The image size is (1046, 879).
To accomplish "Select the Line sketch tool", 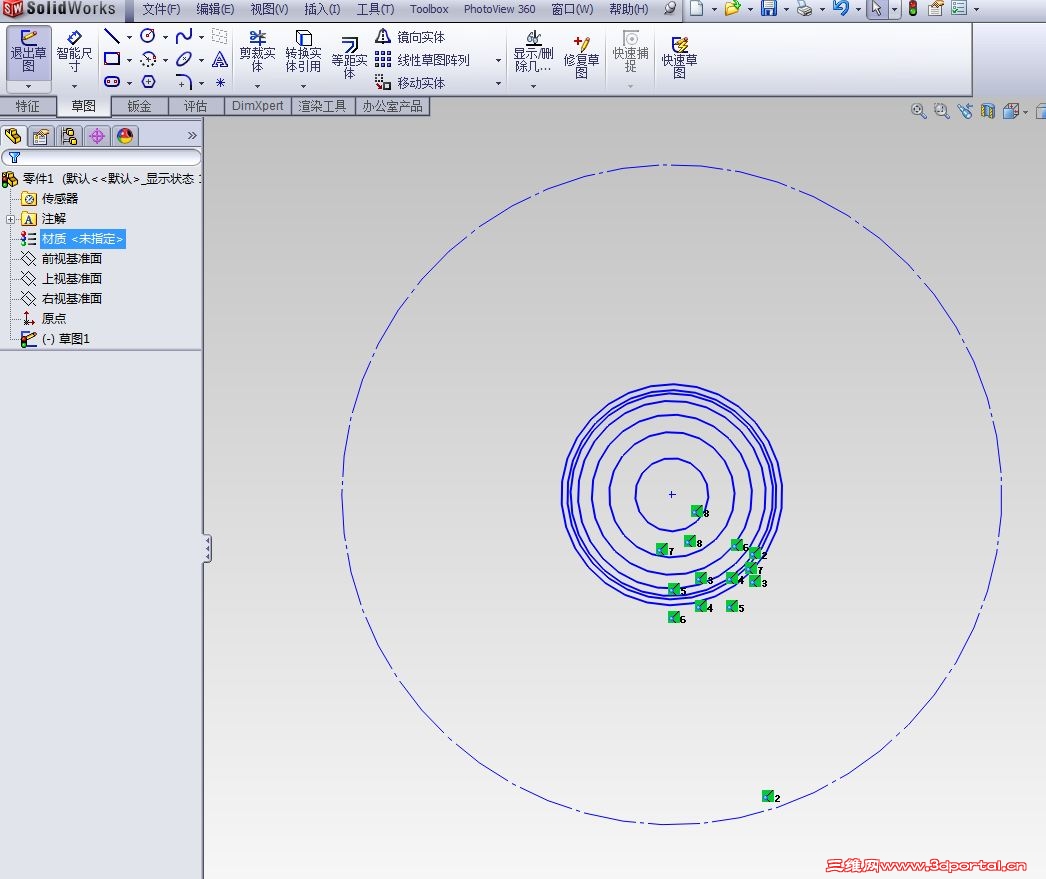I will tap(112, 36).
